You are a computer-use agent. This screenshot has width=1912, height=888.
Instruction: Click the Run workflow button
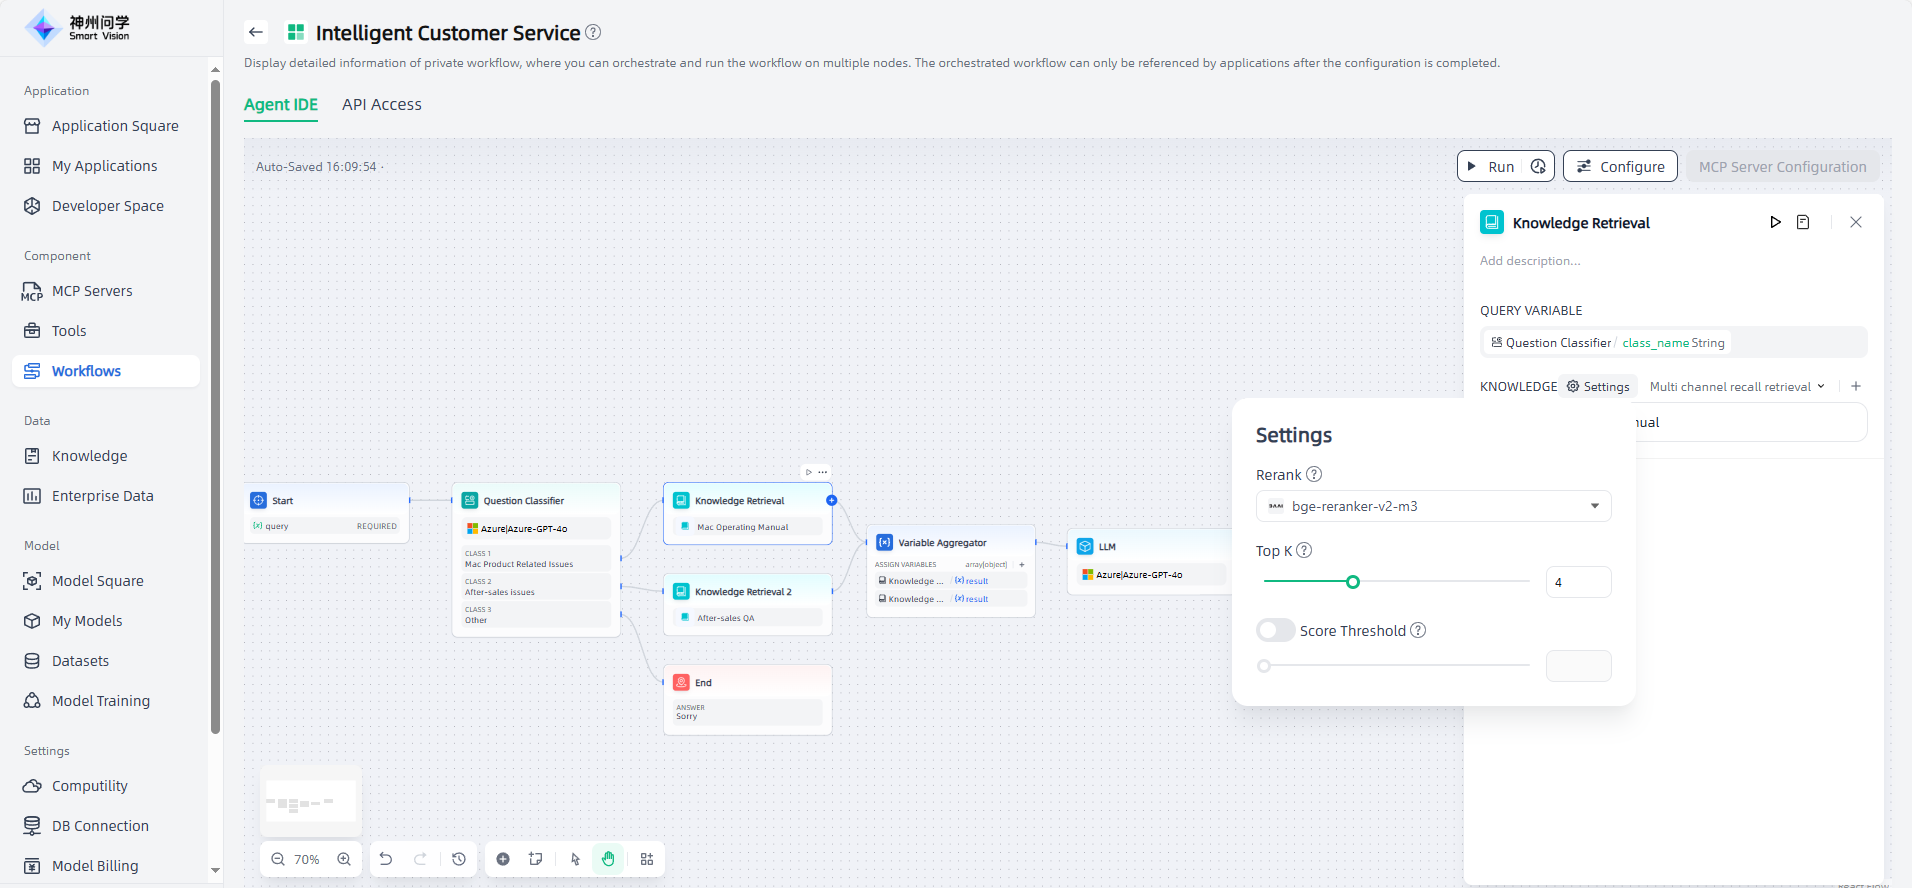point(1491,167)
